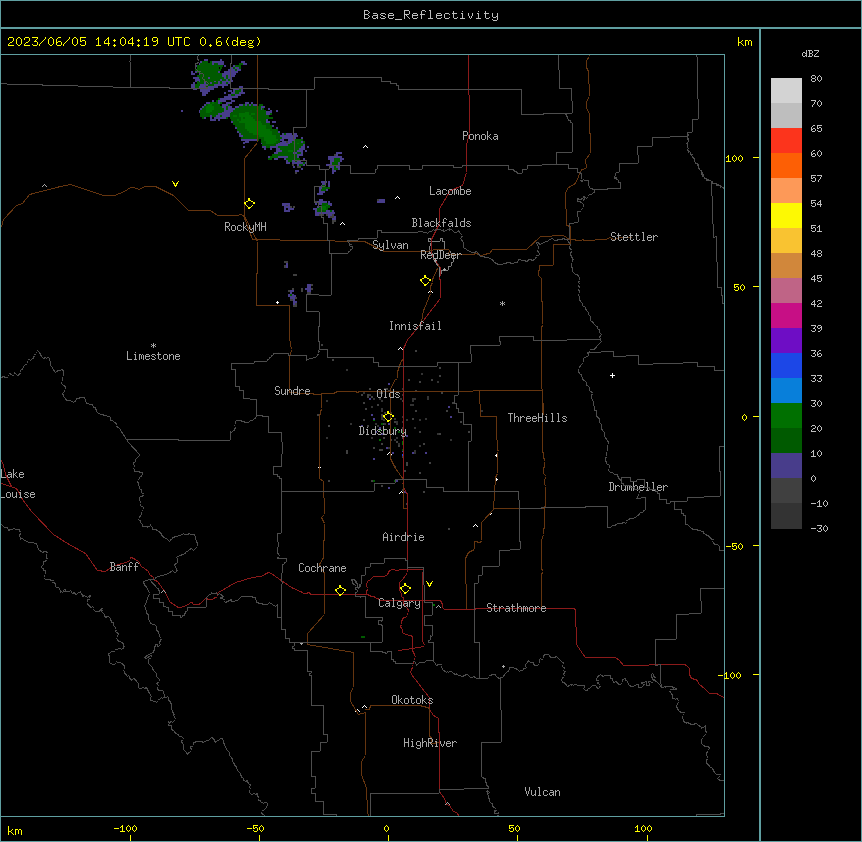
Task: Click the Limestone label
Action: (153, 356)
